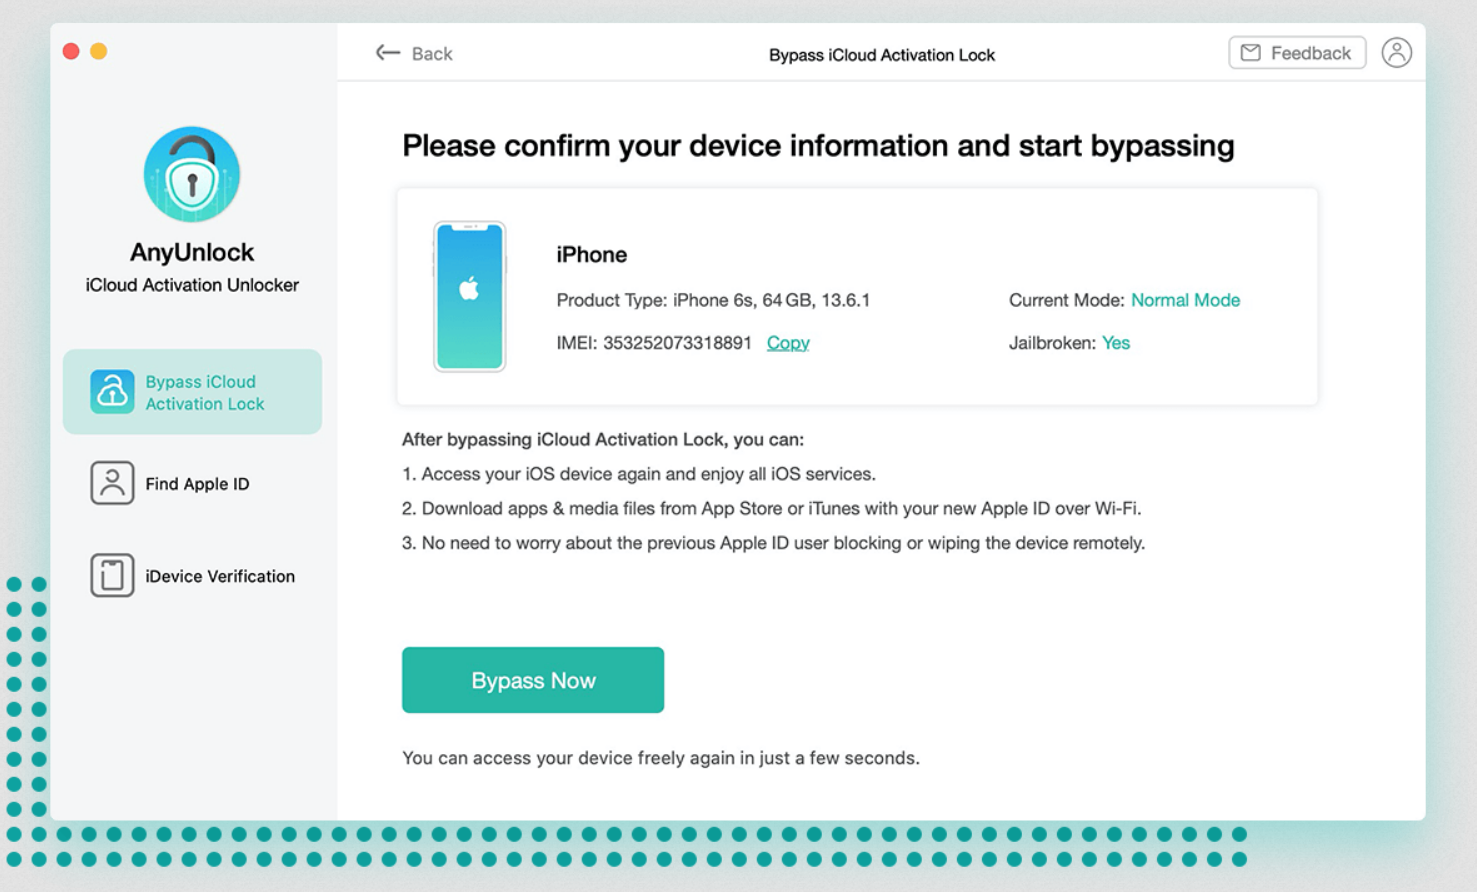Viewport: 1477px width, 892px height.
Task: Click the 'Please confirm your device information' heading
Action: 818,146
